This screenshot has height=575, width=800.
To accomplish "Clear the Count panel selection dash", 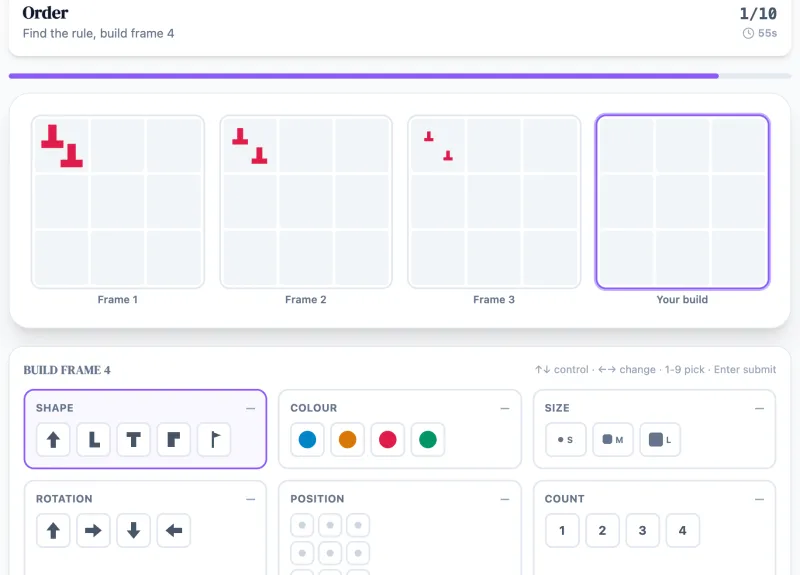I will 759,499.
